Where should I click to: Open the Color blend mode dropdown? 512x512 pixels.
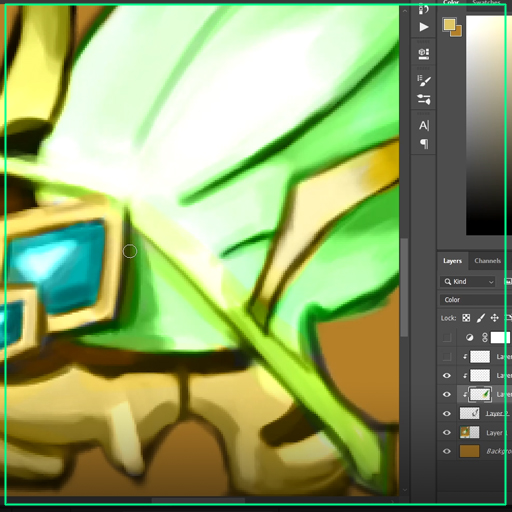[476, 300]
